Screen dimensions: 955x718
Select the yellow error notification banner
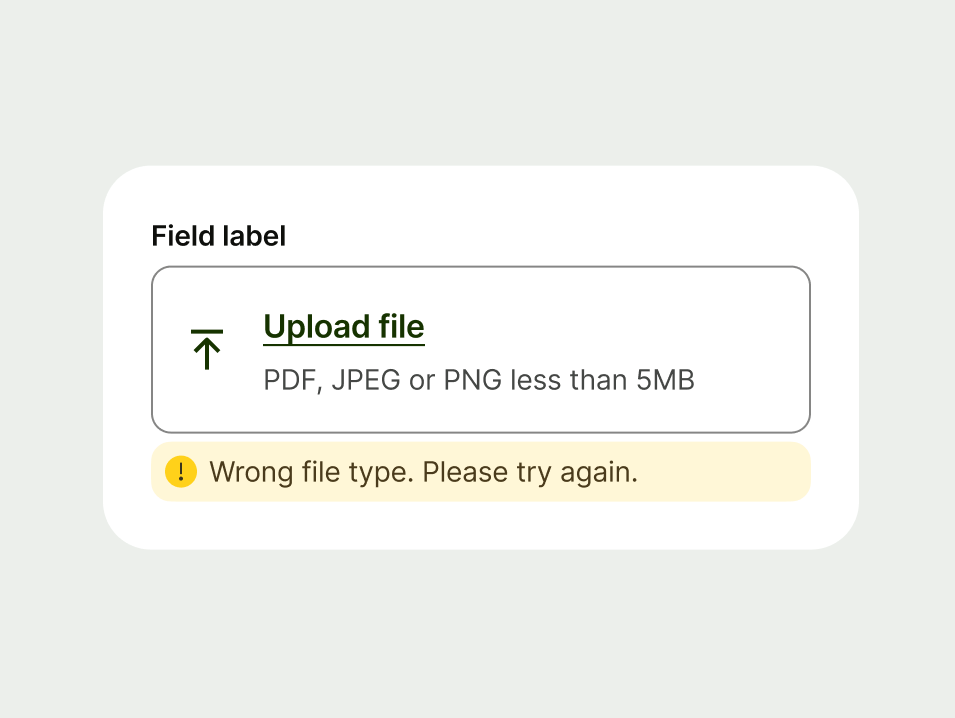(x=480, y=471)
